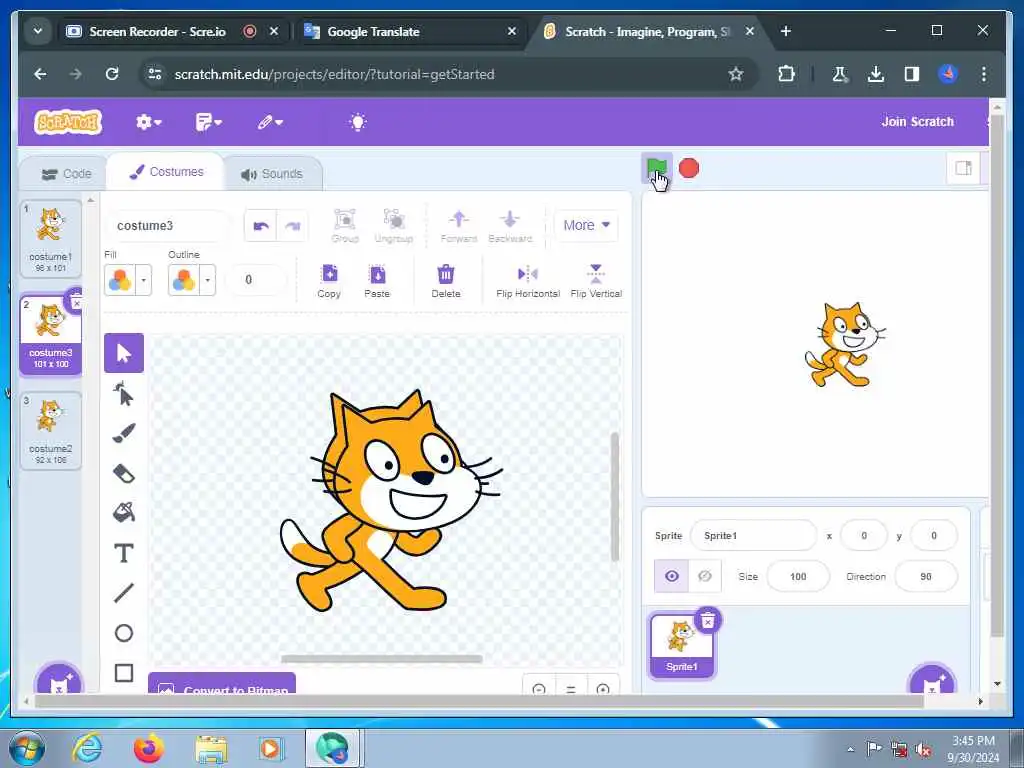Switch to the Costumes tab

click(x=167, y=172)
